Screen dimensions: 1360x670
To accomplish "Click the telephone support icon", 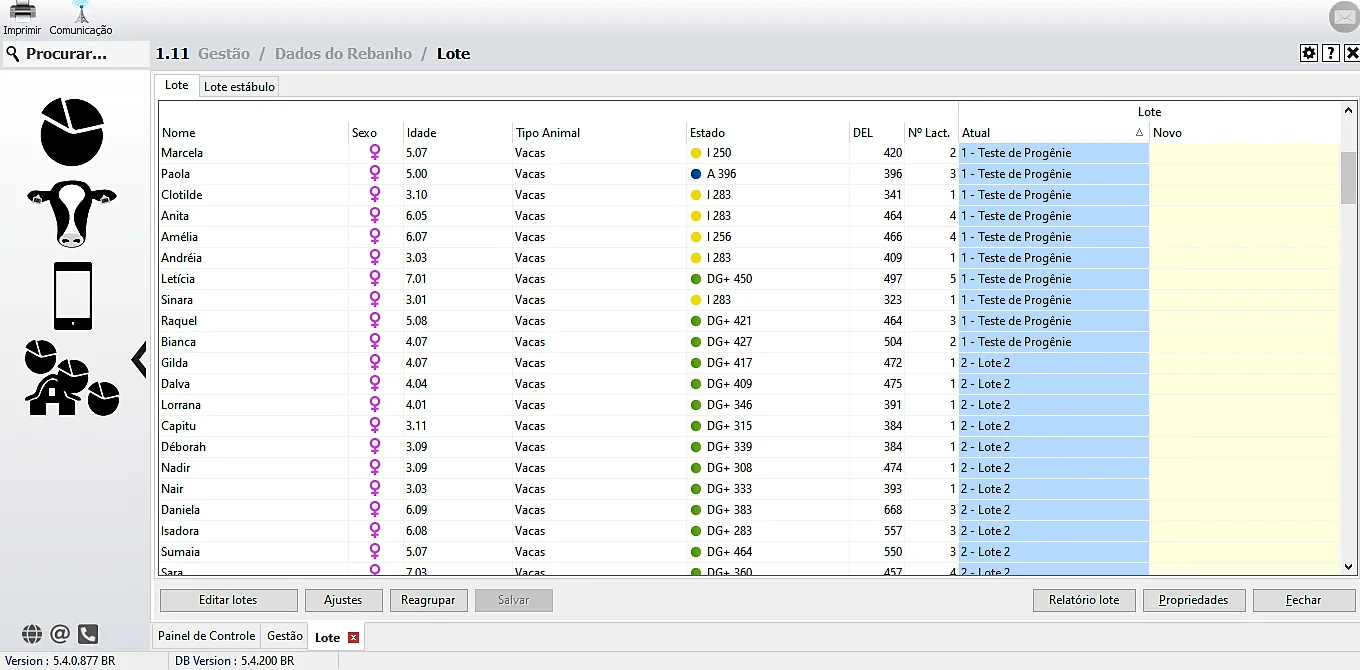I will click(88, 634).
